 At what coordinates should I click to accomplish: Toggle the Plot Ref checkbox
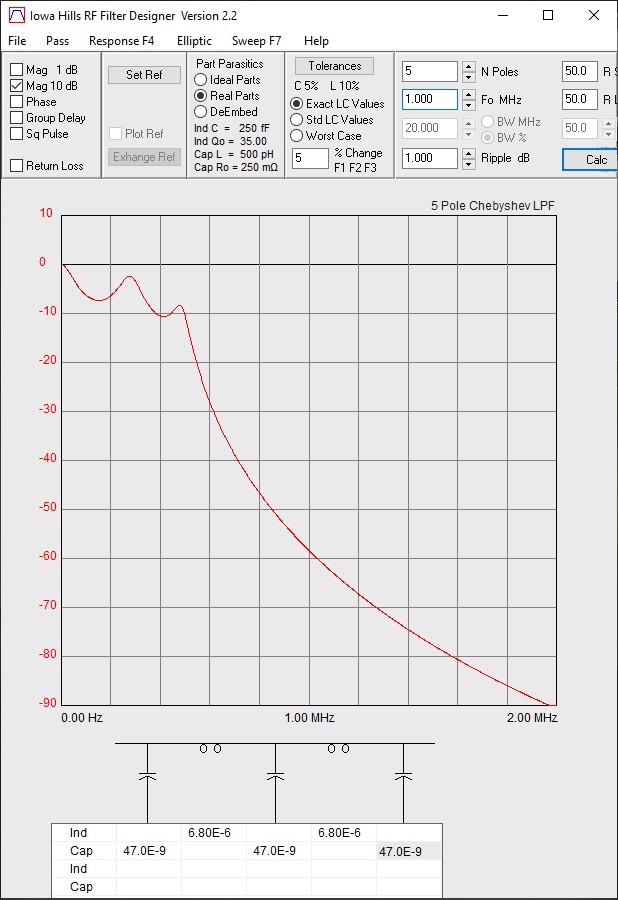pyautogui.click(x=115, y=134)
